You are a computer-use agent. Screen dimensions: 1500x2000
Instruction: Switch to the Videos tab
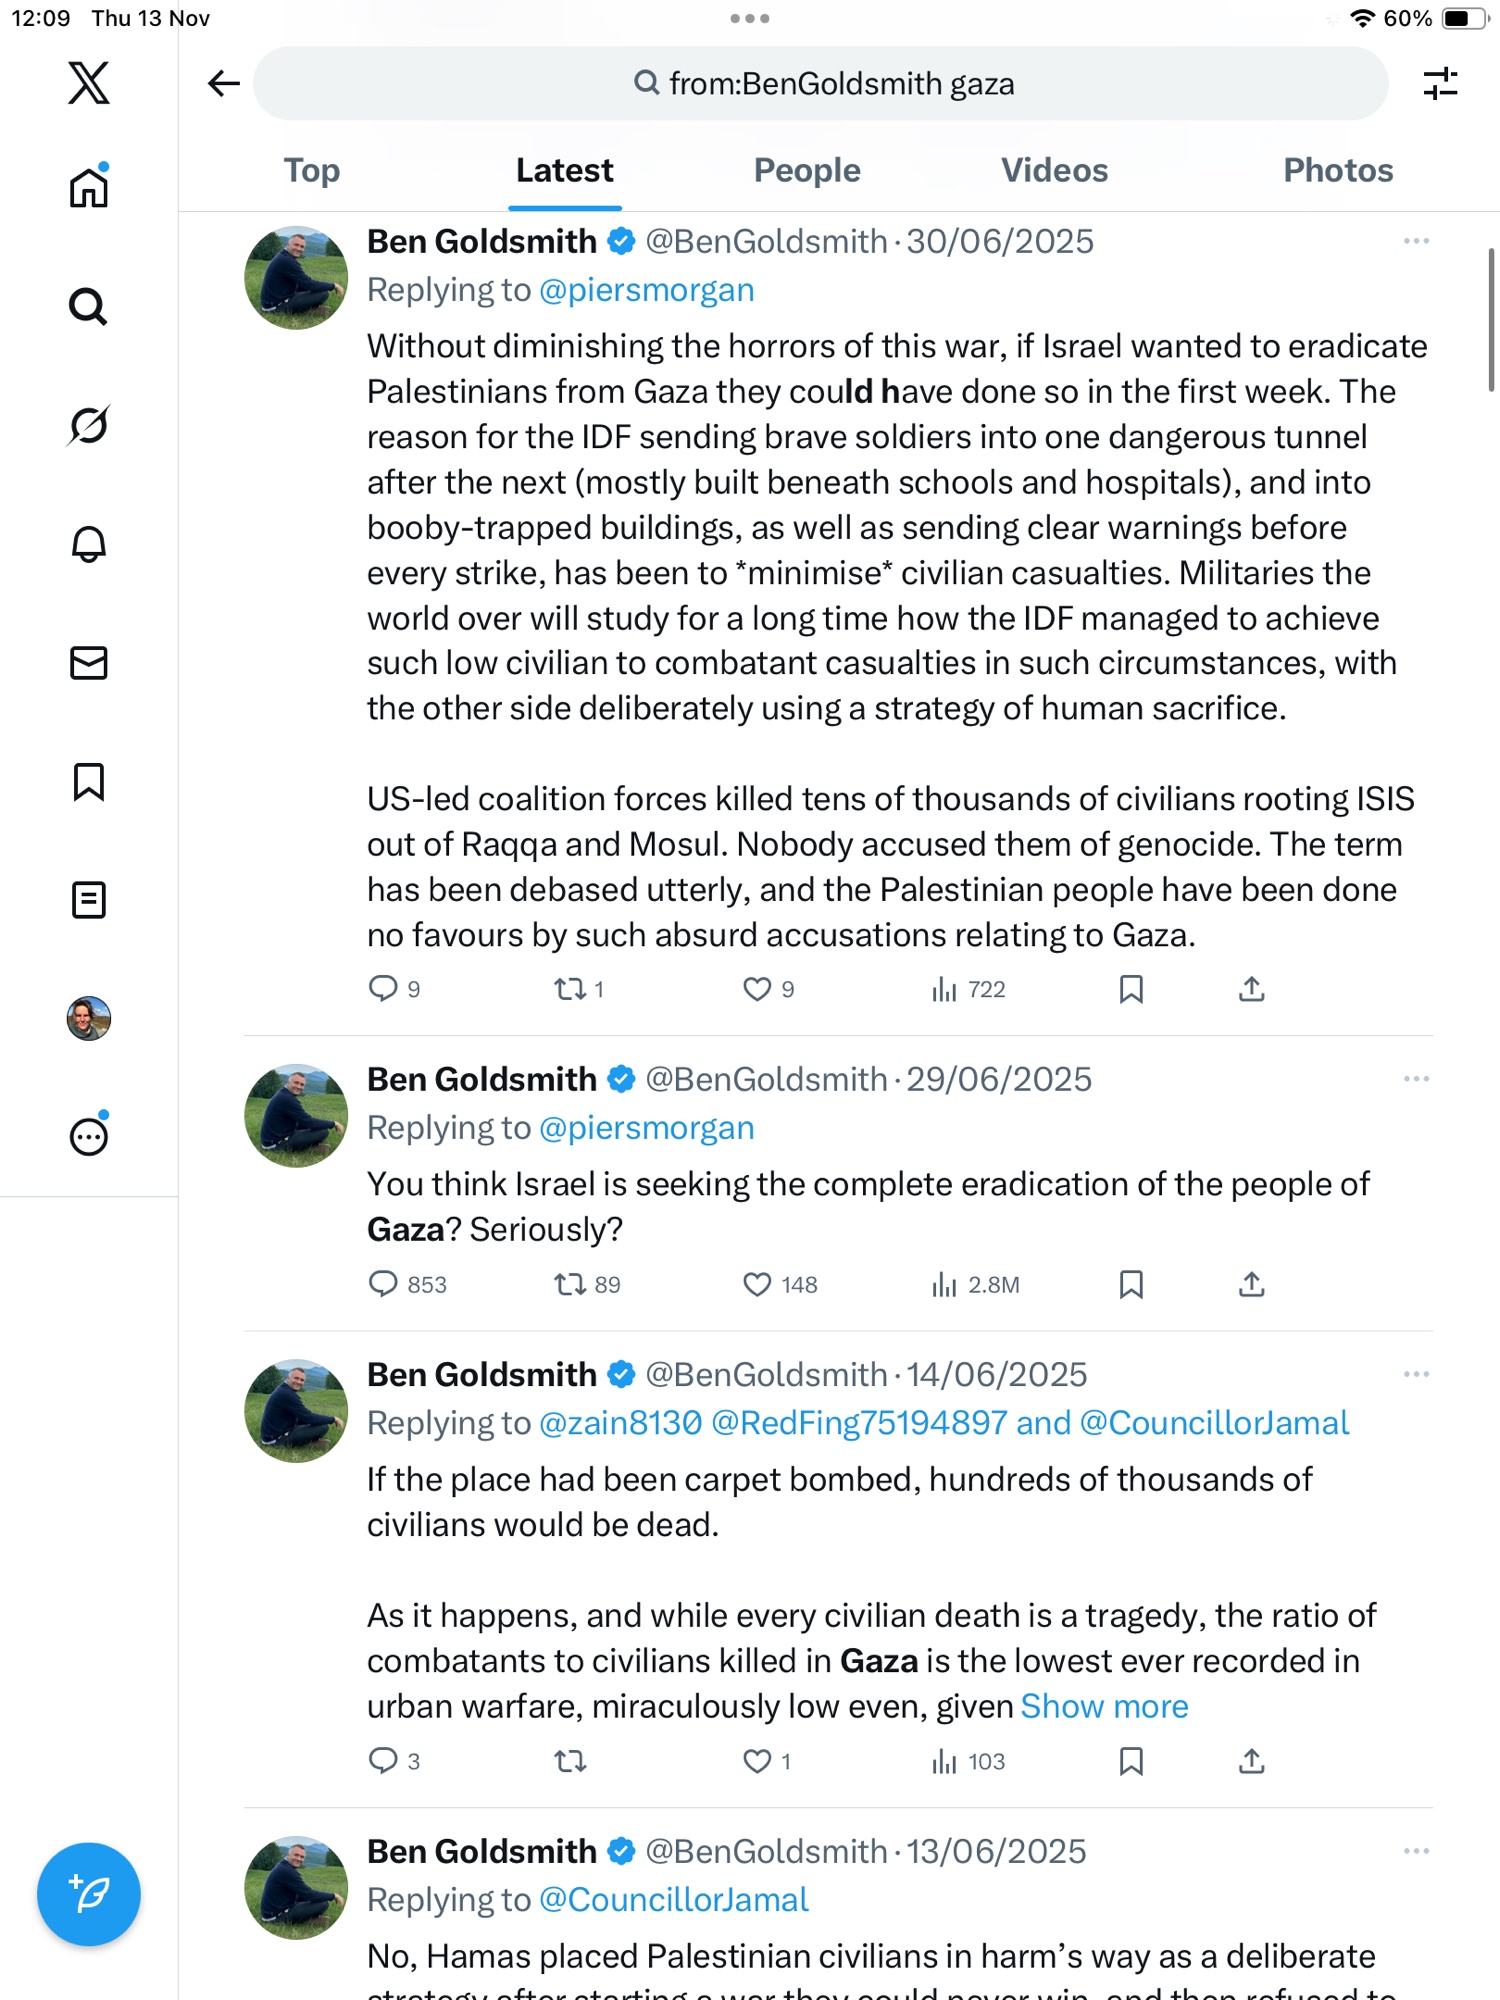point(1054,170)
